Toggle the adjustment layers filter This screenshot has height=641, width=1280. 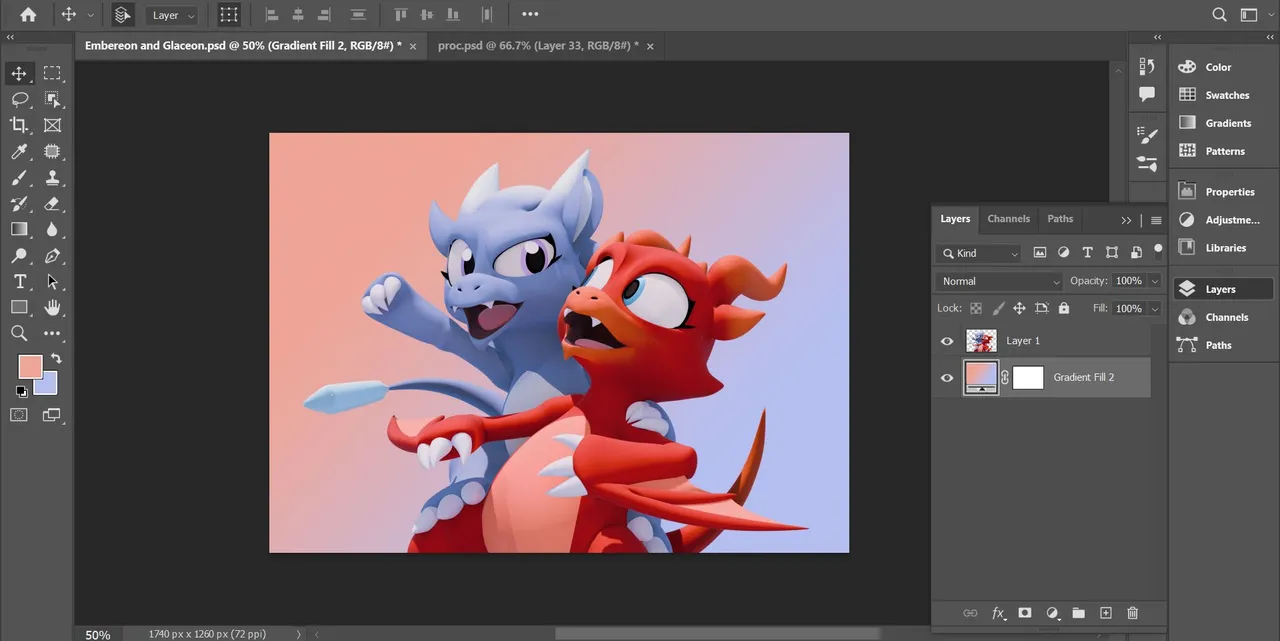pos(1064,253)
